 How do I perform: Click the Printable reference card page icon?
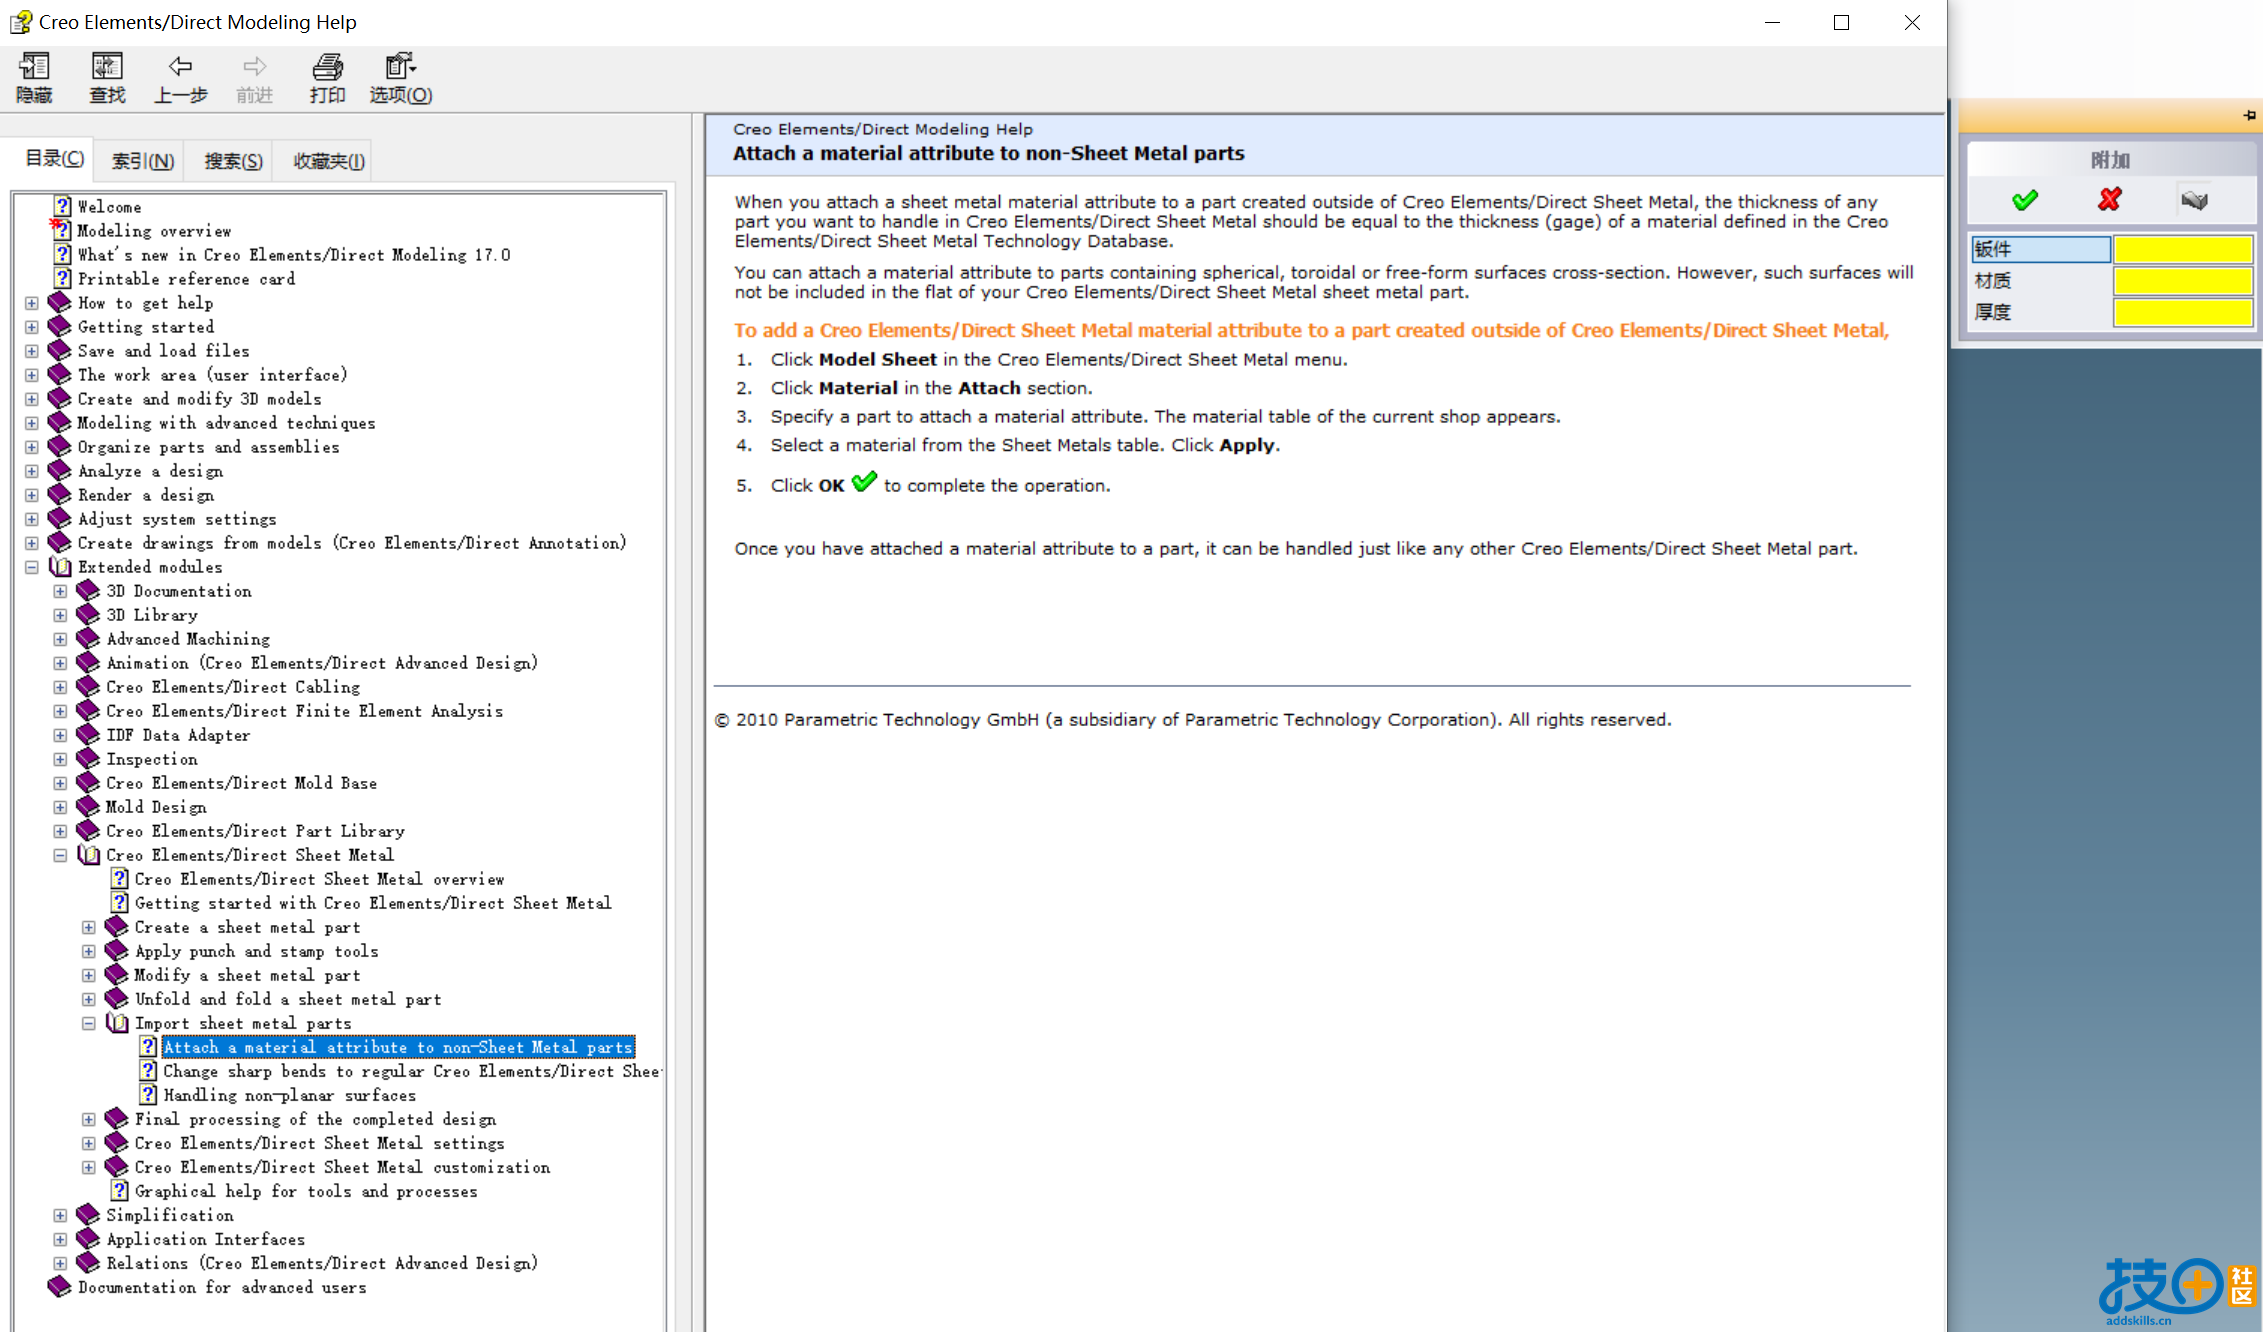coord(62,278)
